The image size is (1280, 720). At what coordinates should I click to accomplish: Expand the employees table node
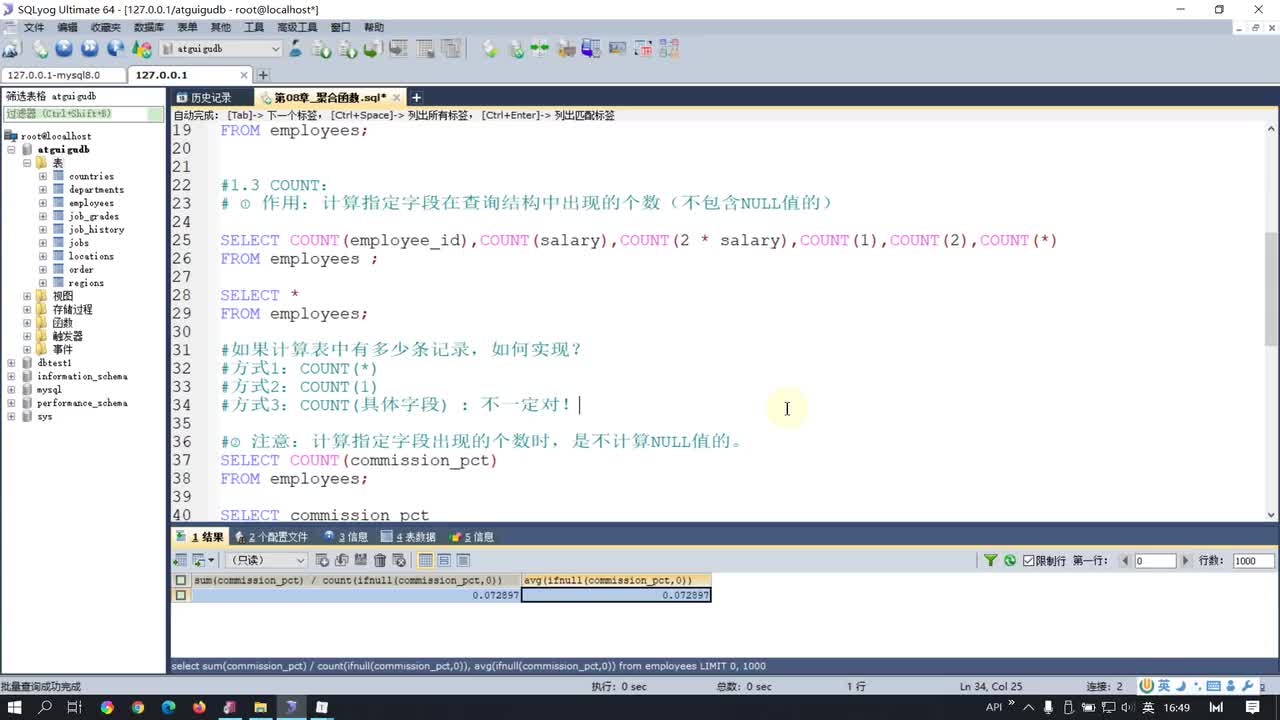pyautogui.click(x=43, y=203)
